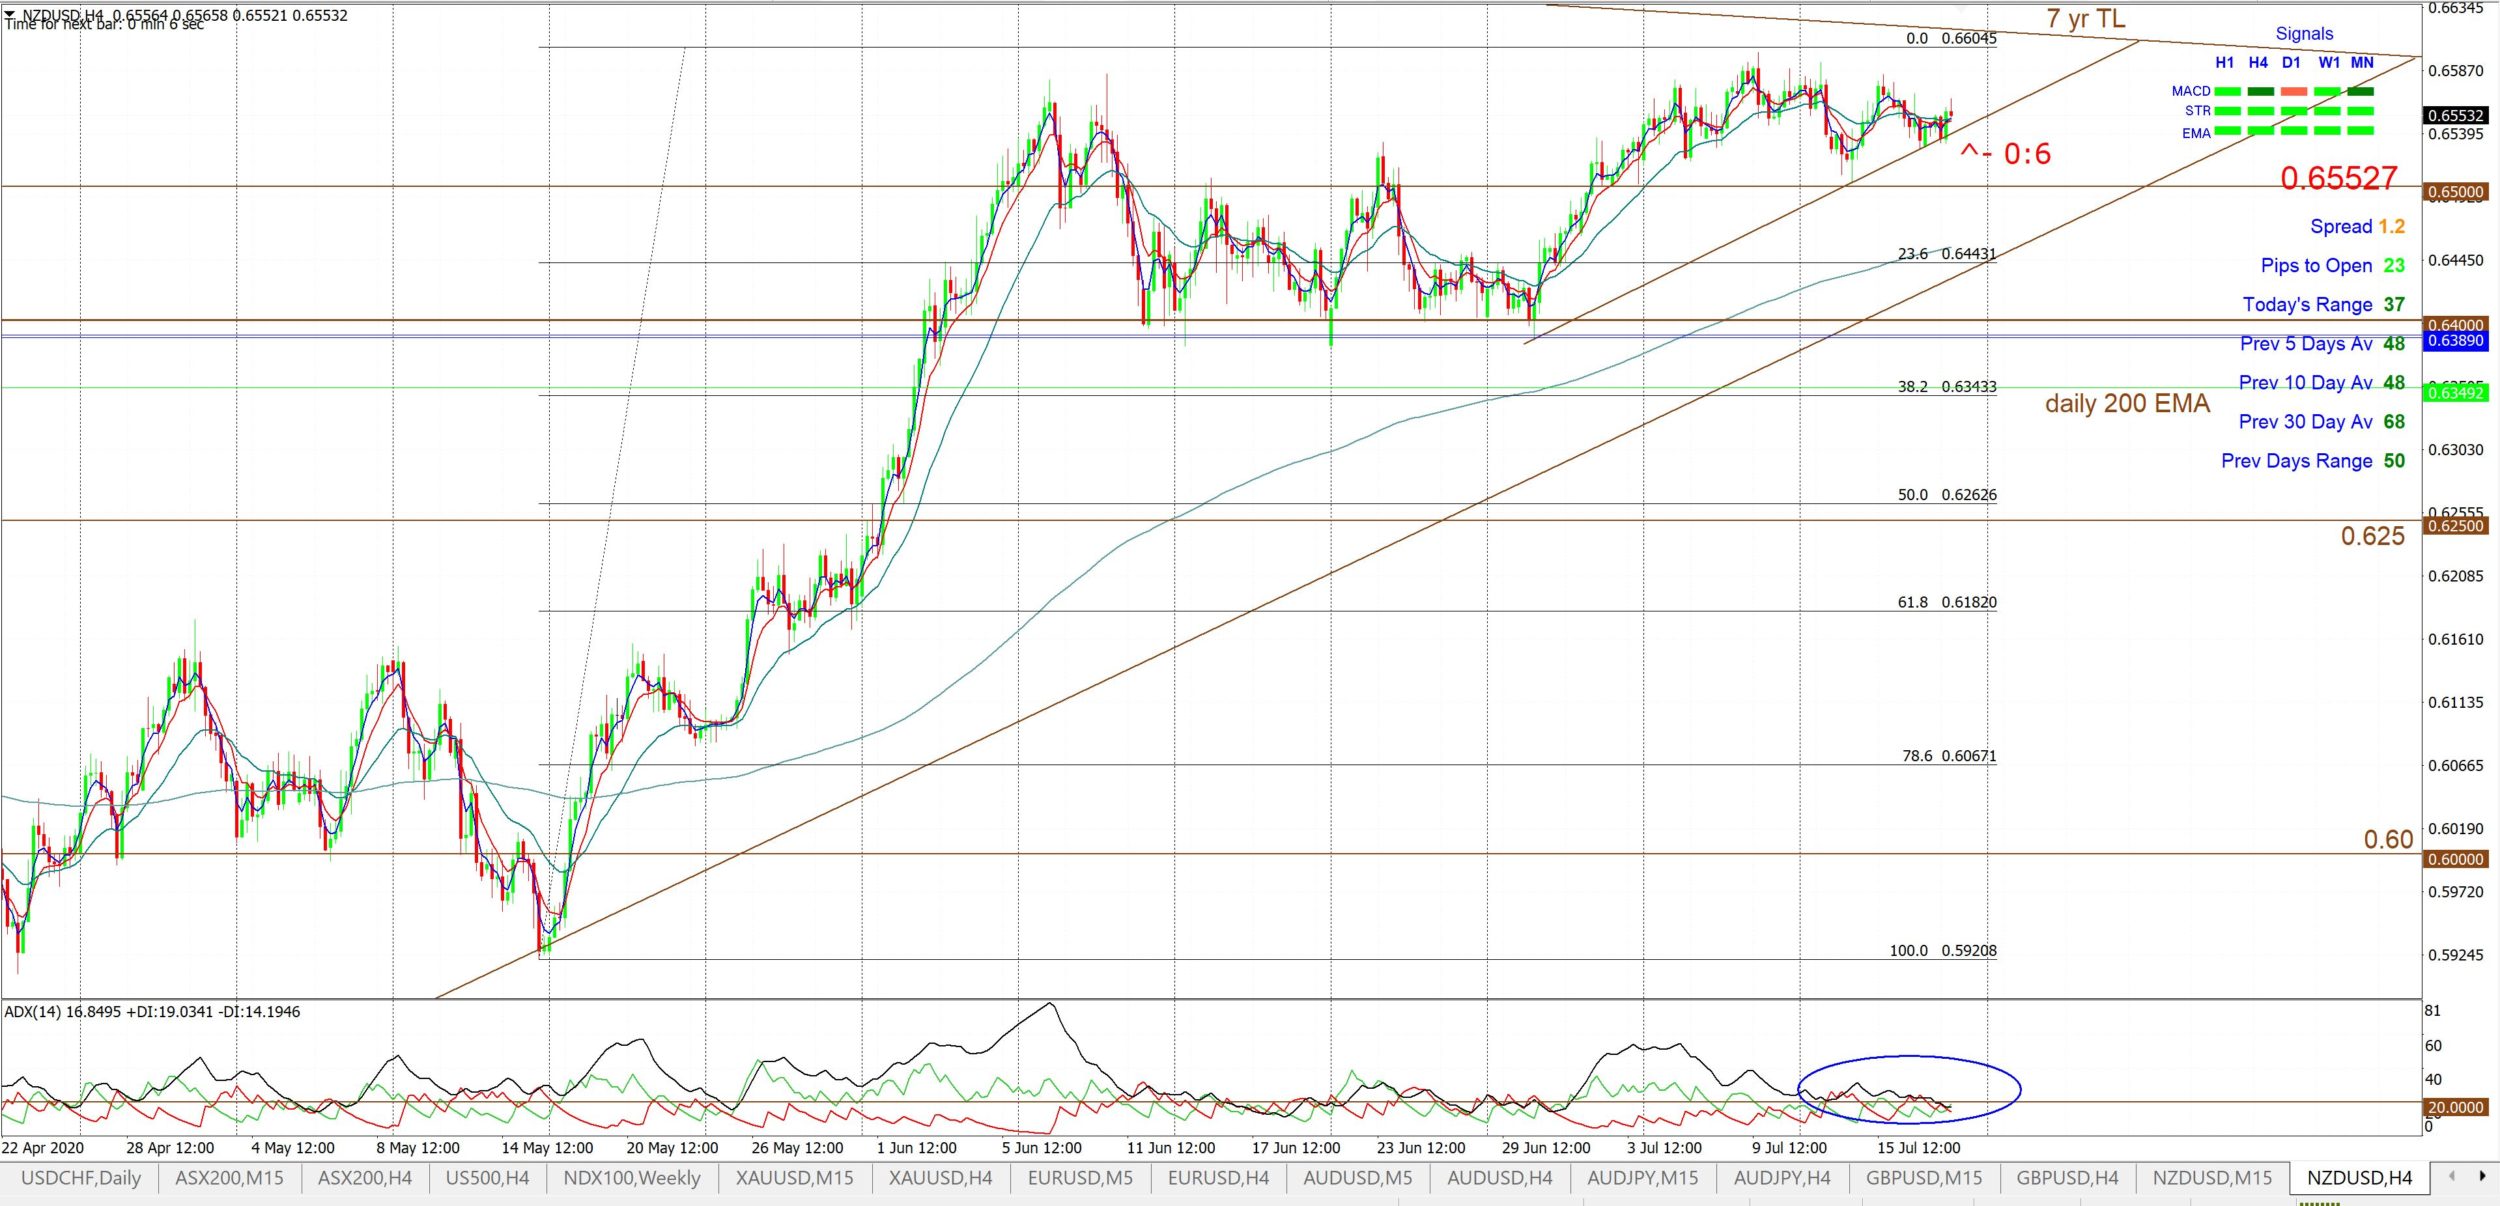Select the NZDUSD,M15 chart tab

[x=2213, y=1178]
